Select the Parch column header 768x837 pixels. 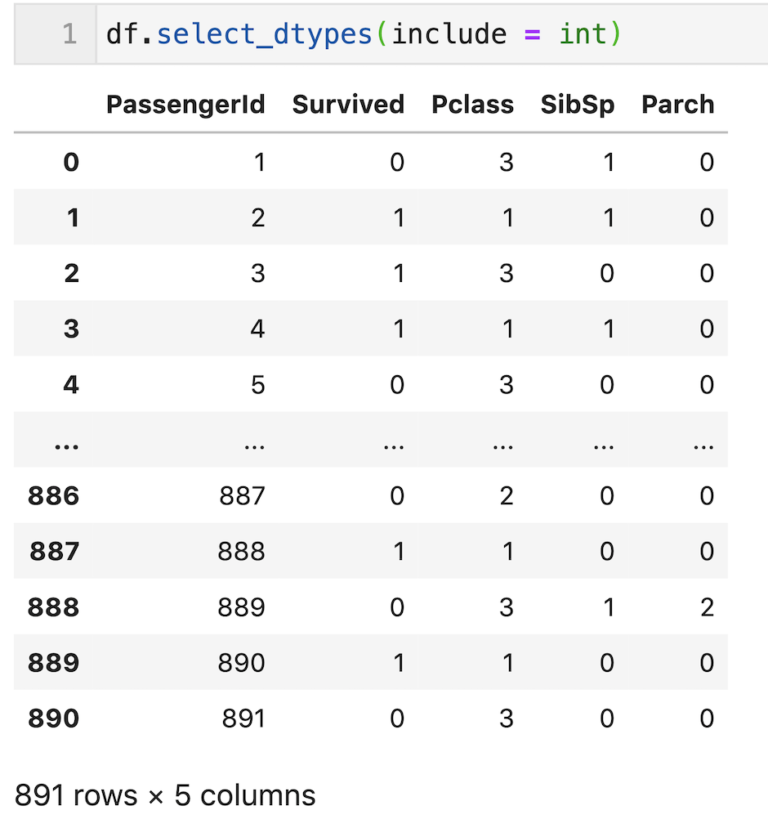coord(678,105)
